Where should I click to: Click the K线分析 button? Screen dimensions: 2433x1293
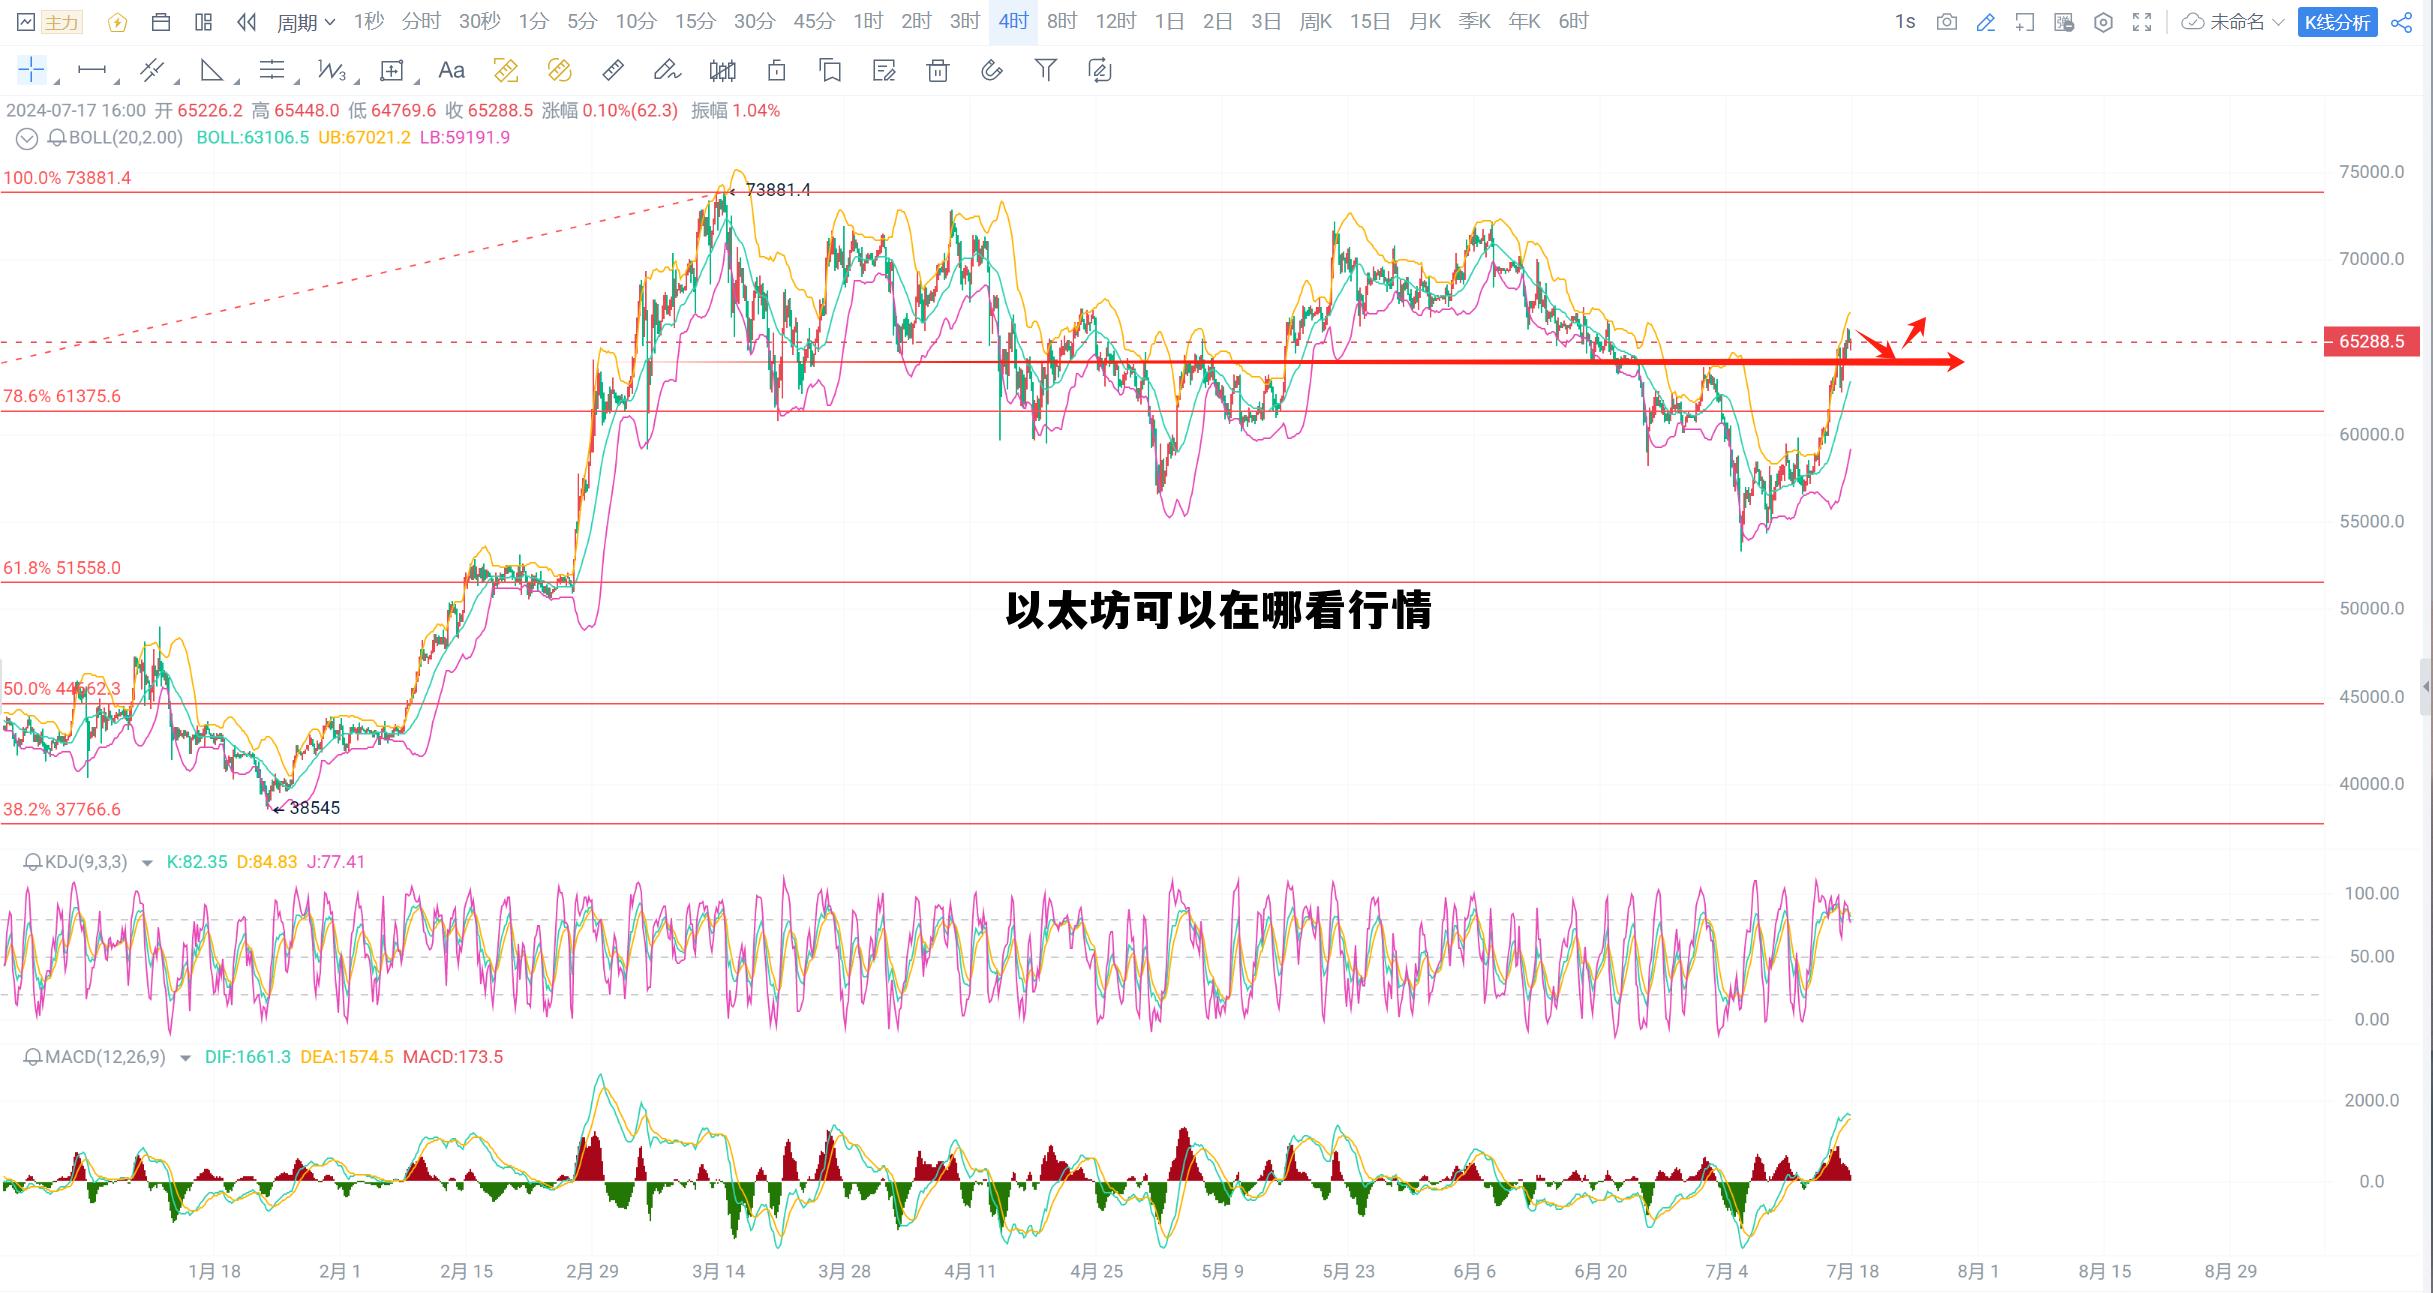2337,21
